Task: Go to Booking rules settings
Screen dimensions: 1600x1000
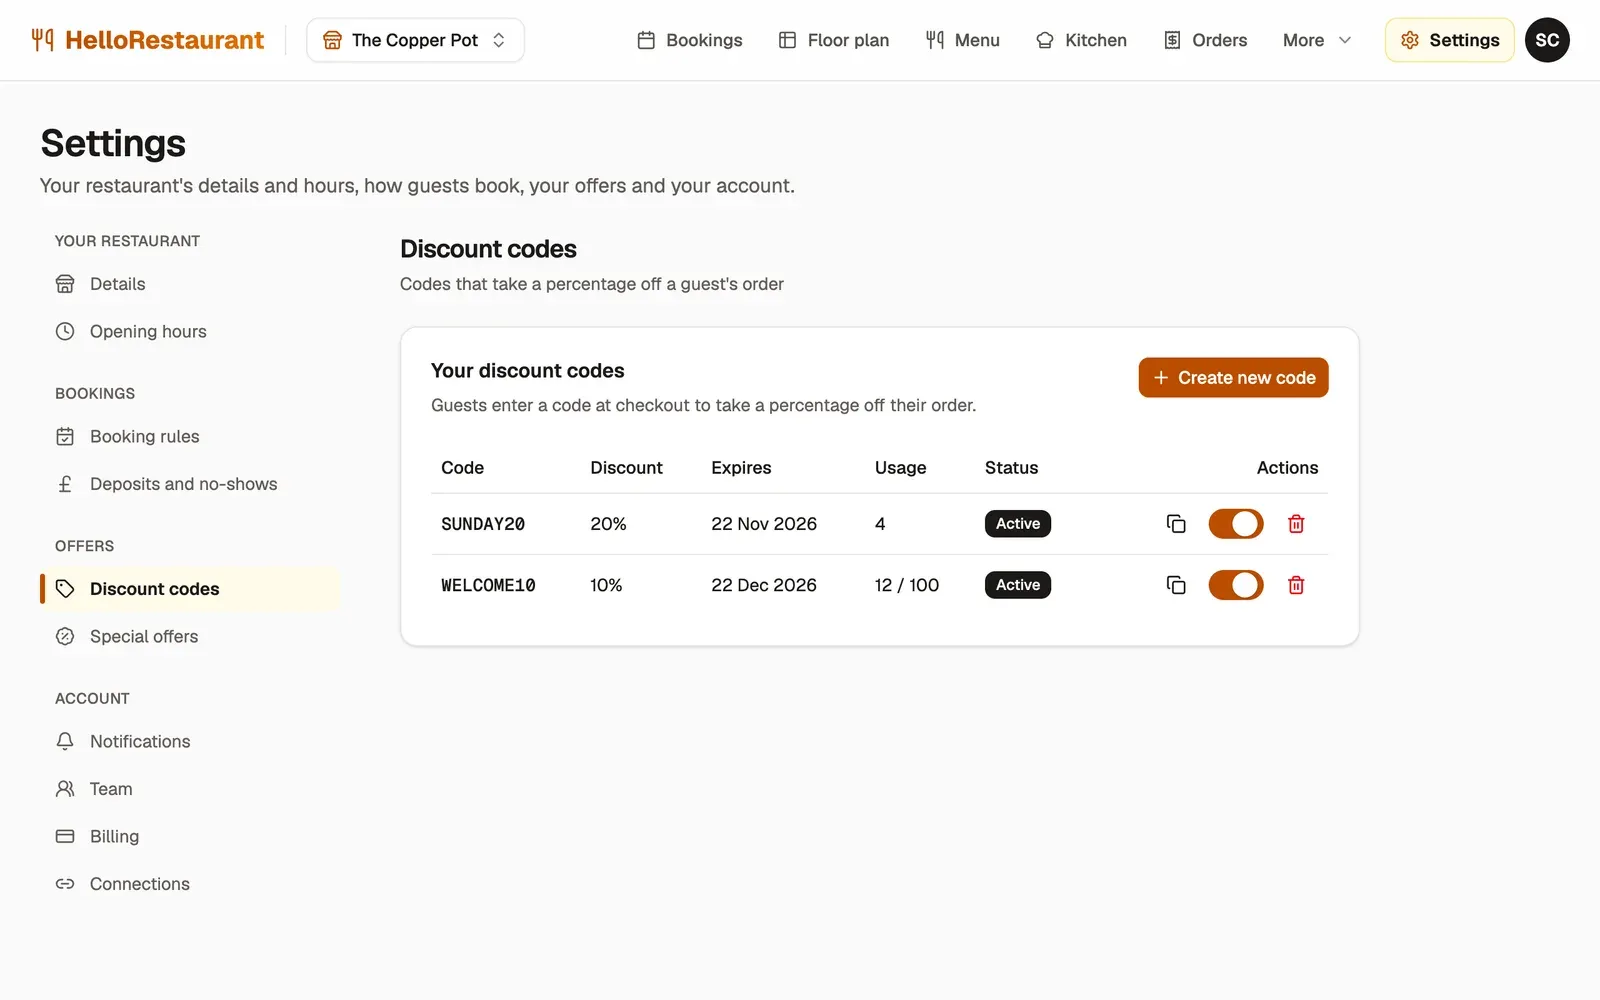Action: [x=190, y=436]
